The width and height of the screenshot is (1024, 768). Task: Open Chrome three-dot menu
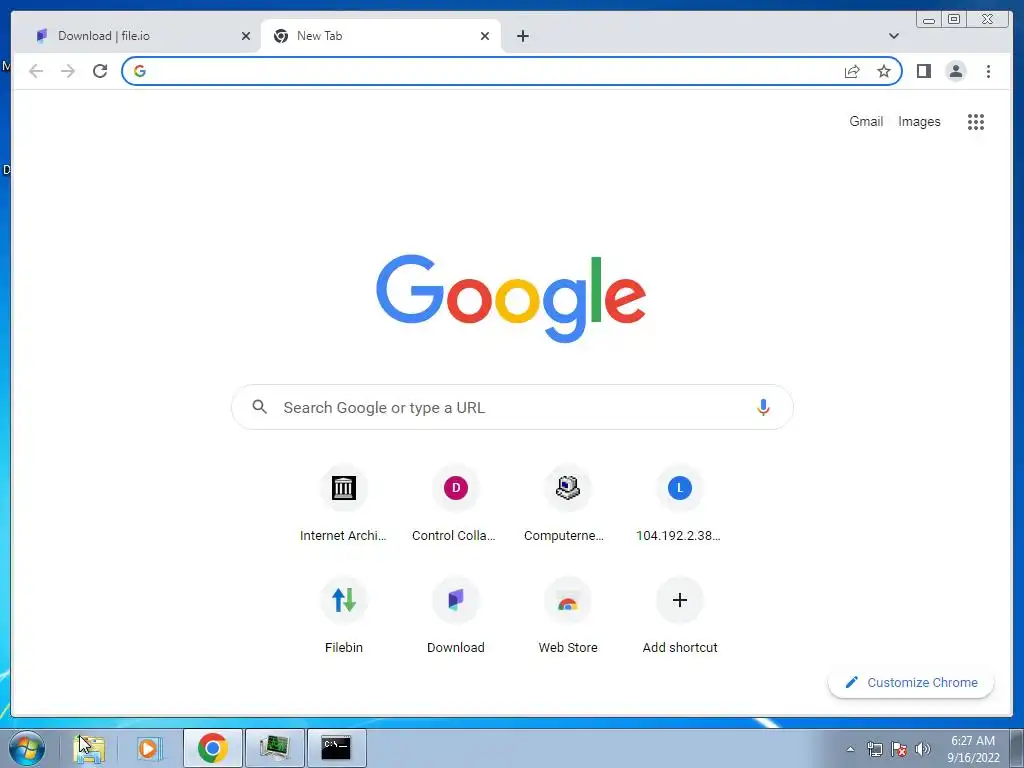(988, 71)
